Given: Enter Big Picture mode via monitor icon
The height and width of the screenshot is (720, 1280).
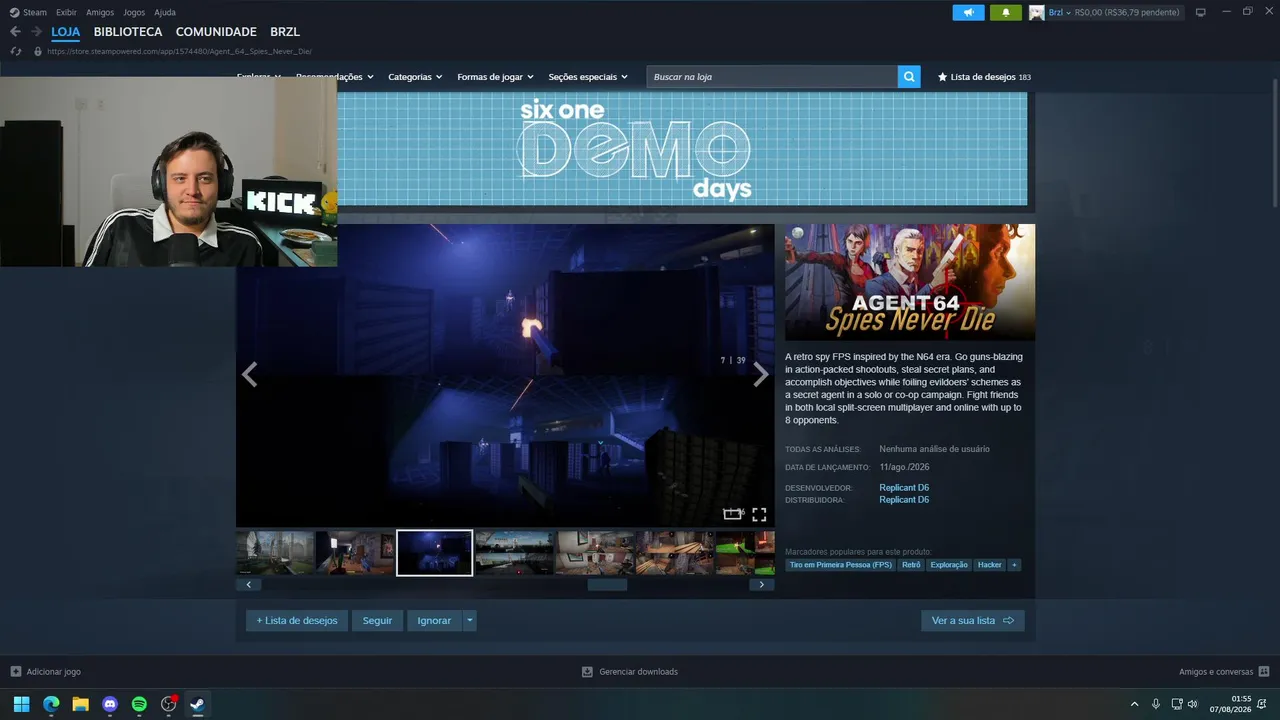Looking at the screenshot, I should (1201, 12).
